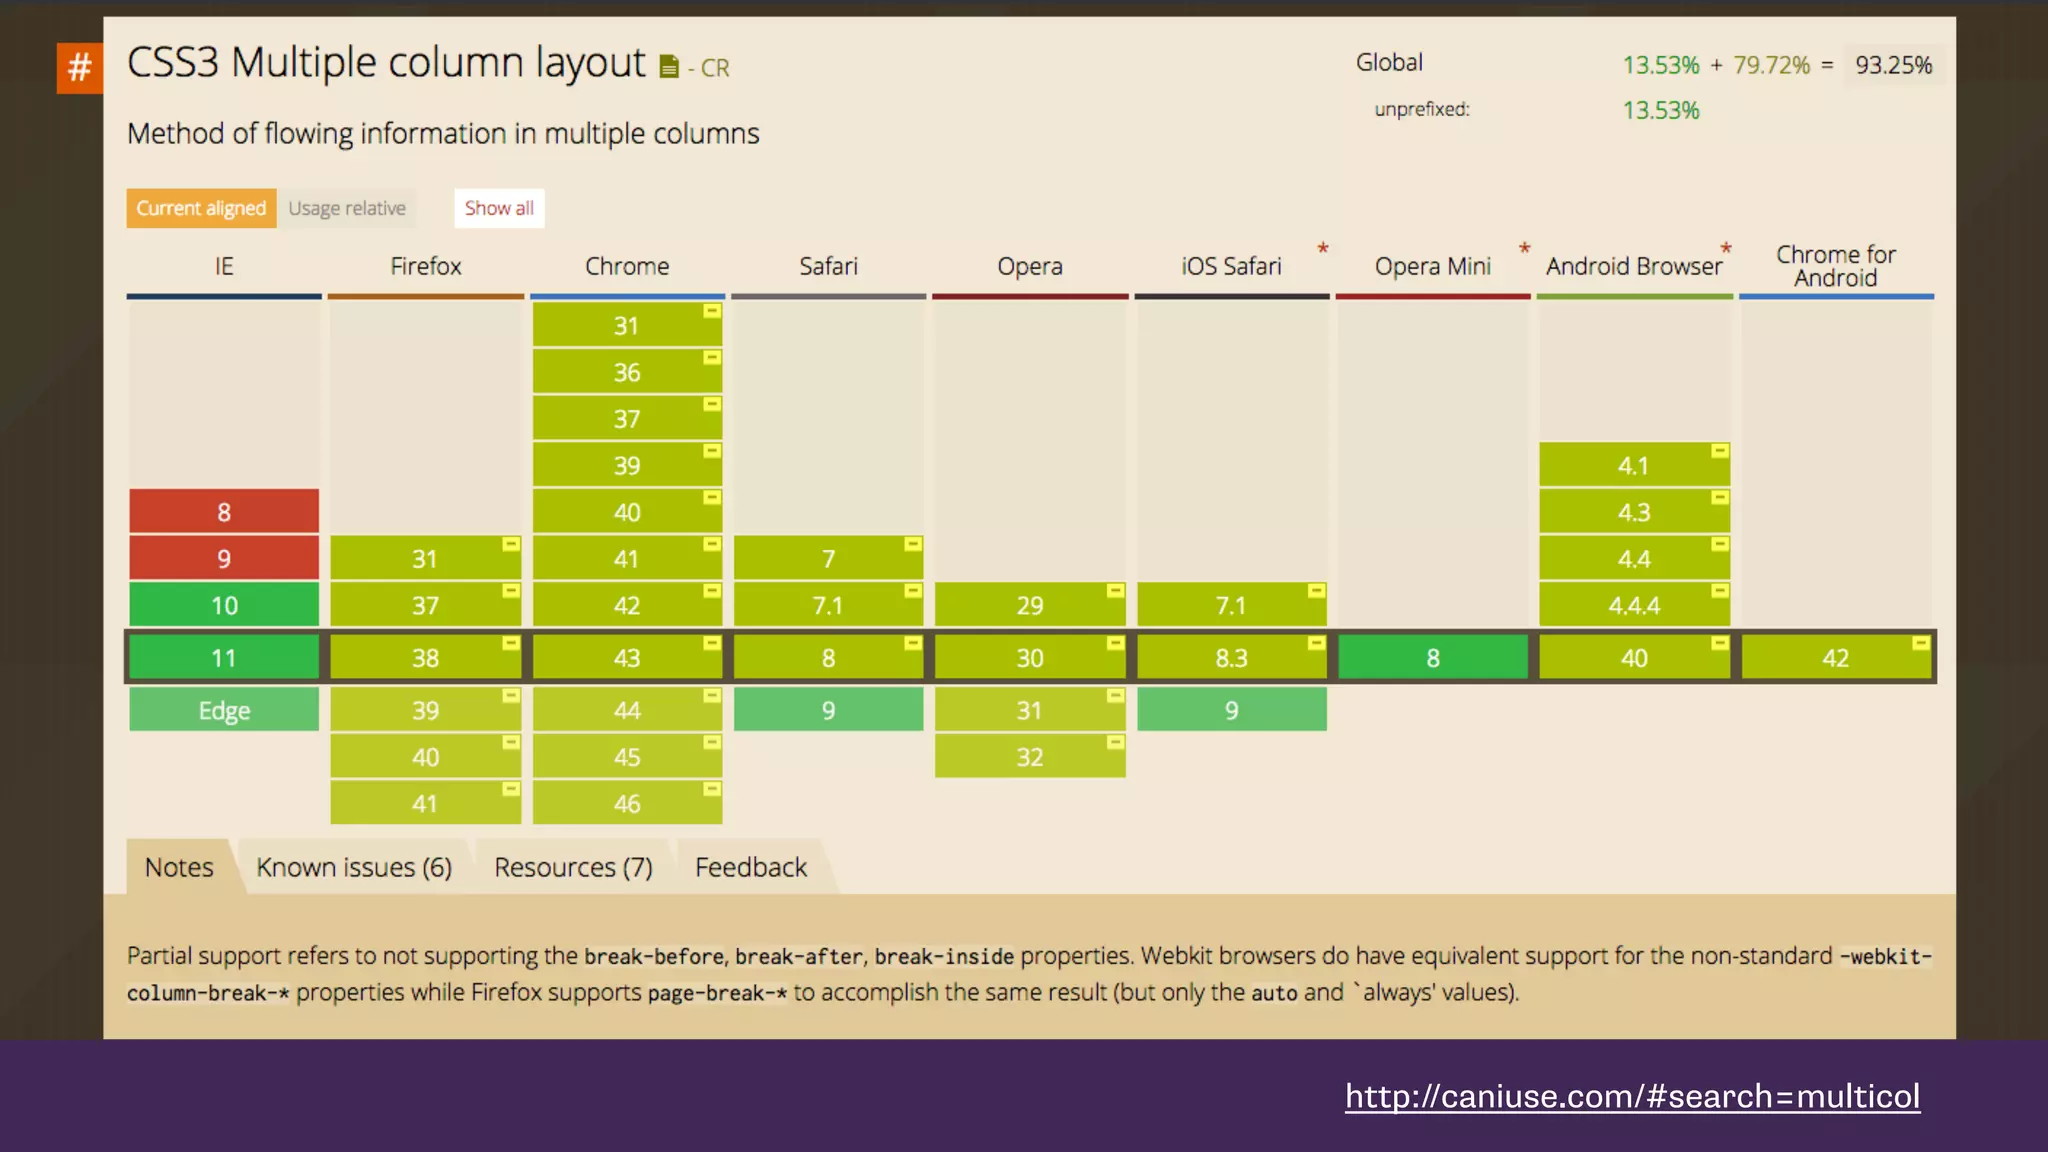Select the Opera 30 cell
This screenshot has height=1152, width=2048.
click(1030, 657)
